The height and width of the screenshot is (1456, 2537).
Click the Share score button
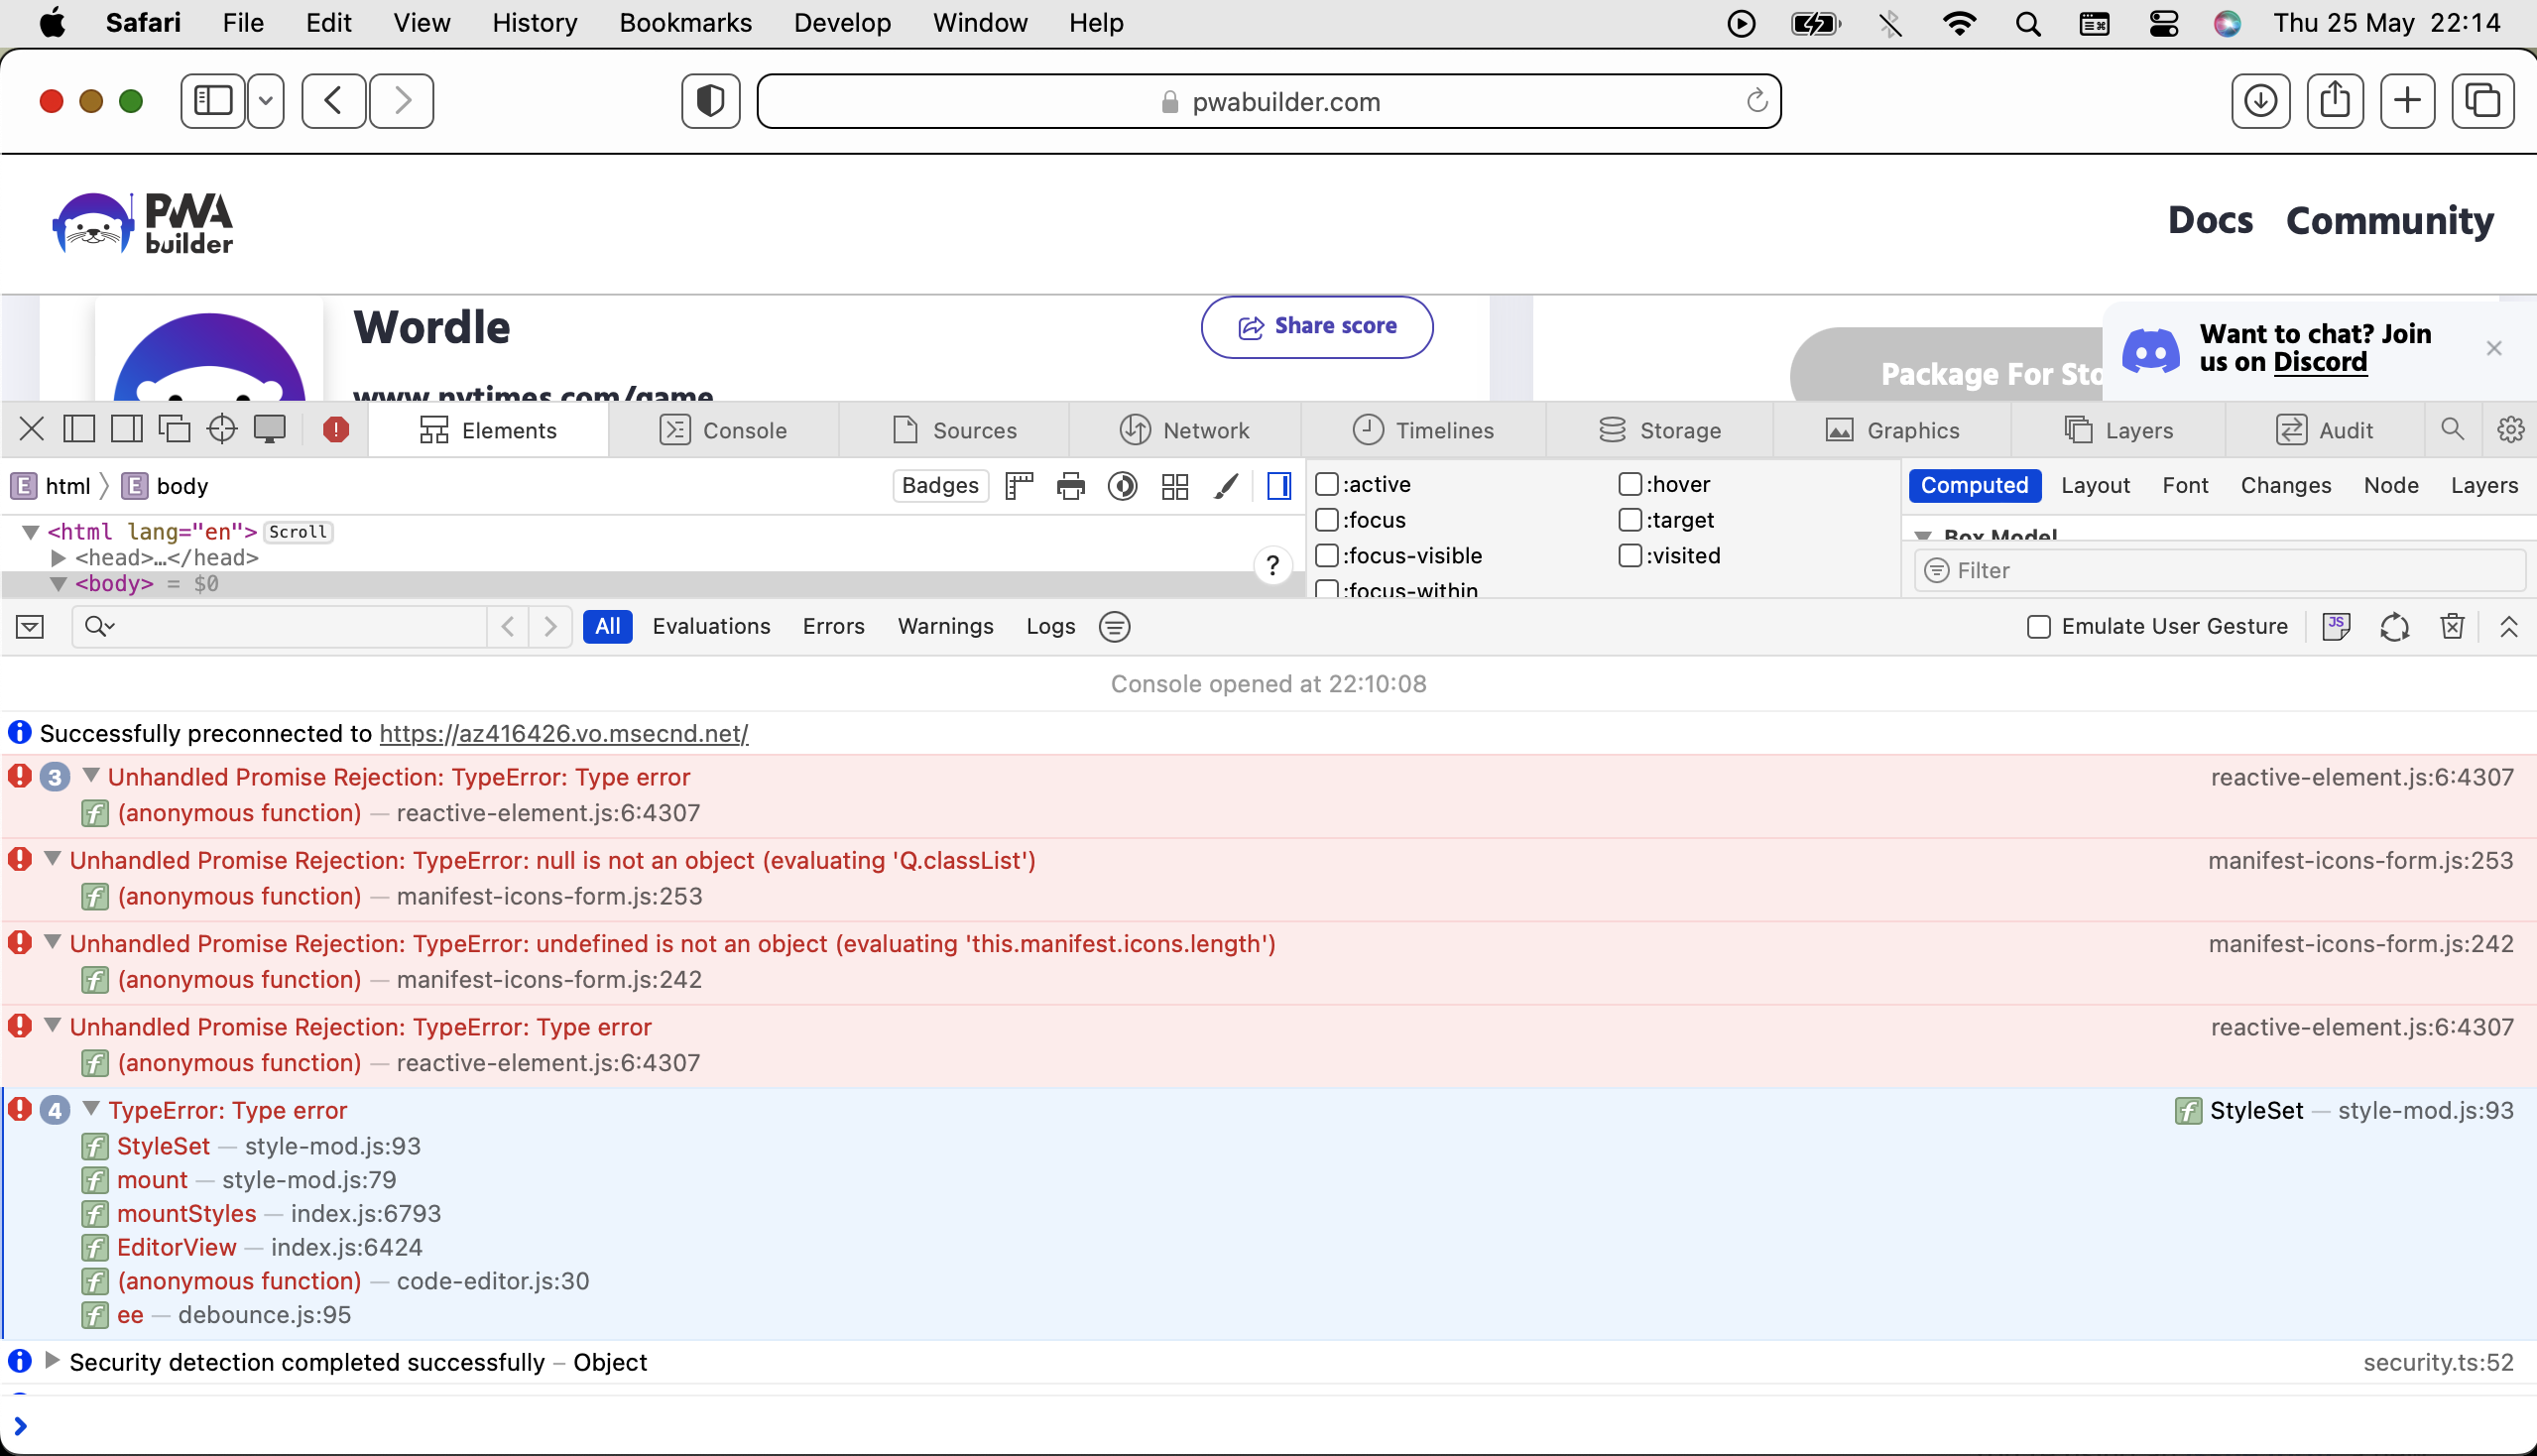click(x=1316, y=326)
